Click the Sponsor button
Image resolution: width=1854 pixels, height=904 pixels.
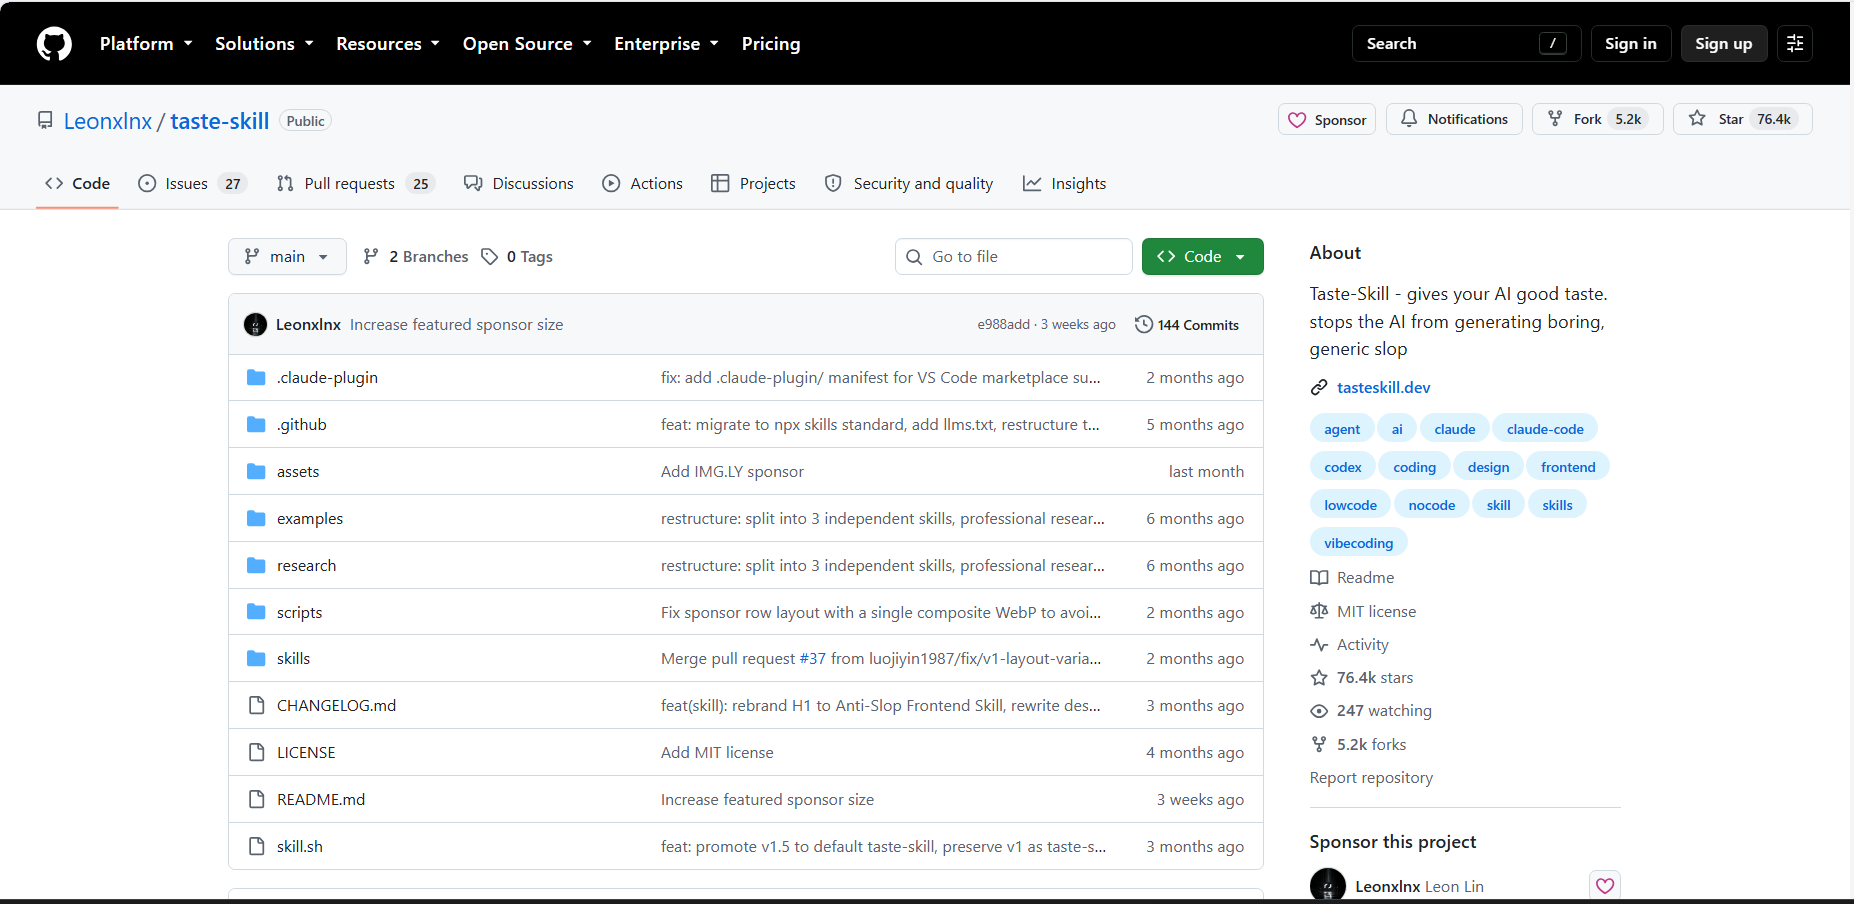[1327, 119]
